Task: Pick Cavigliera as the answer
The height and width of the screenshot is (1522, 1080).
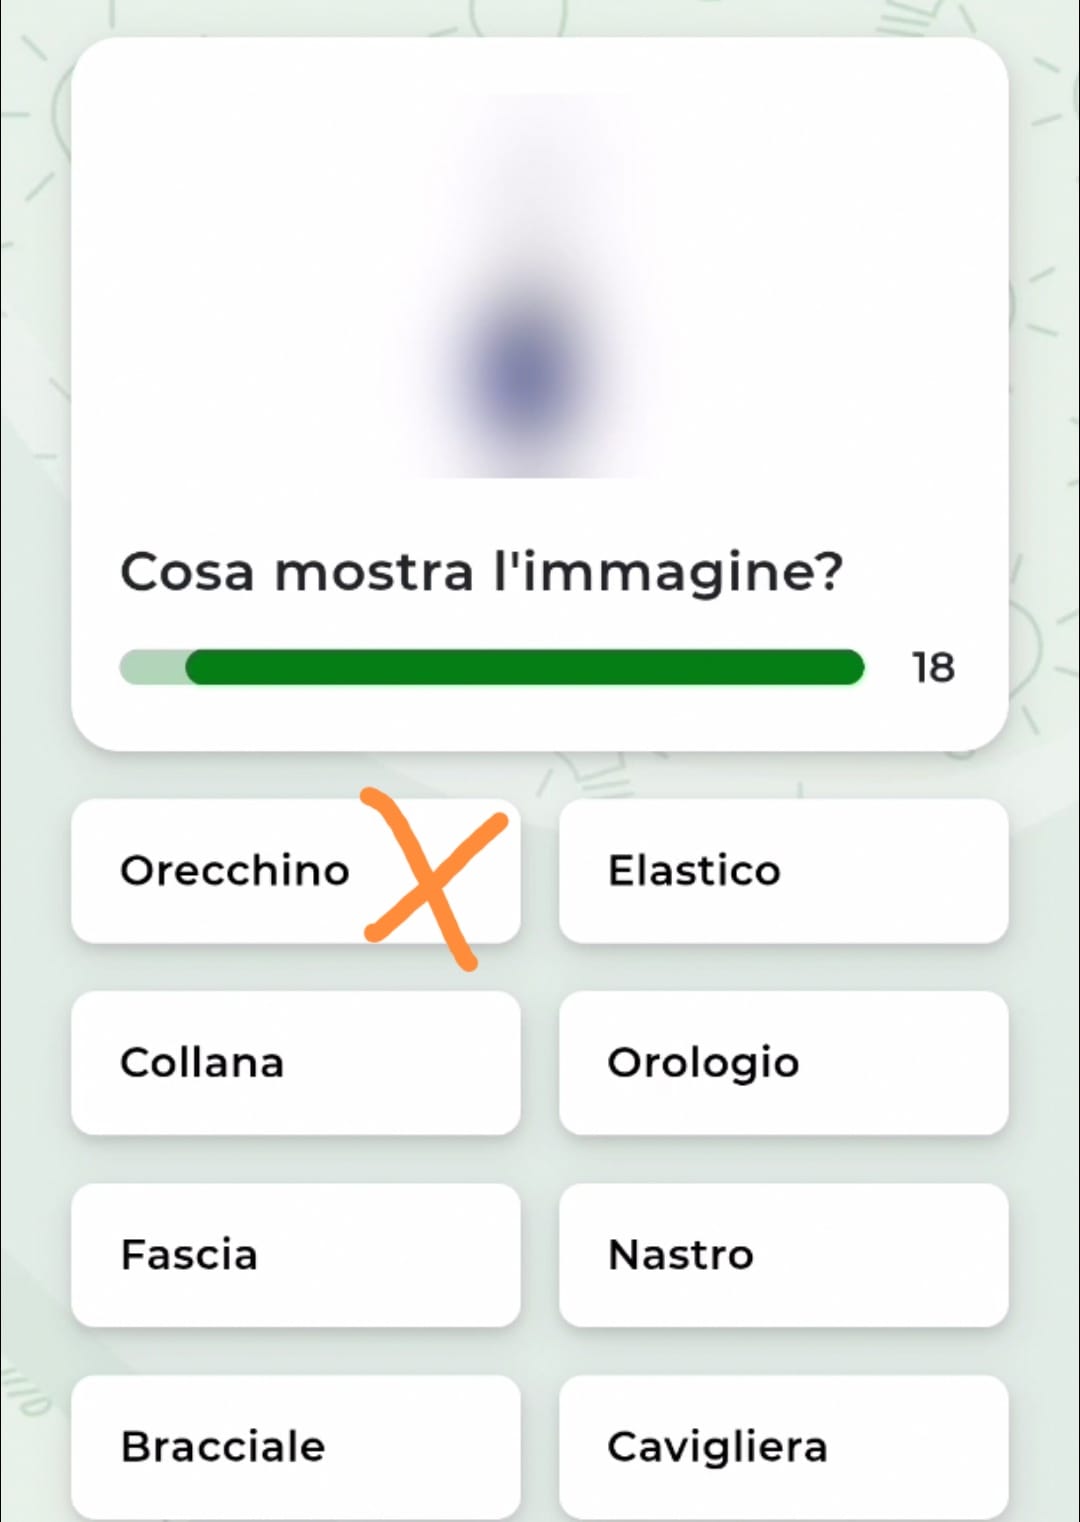Action: [x=783, y=1447]
